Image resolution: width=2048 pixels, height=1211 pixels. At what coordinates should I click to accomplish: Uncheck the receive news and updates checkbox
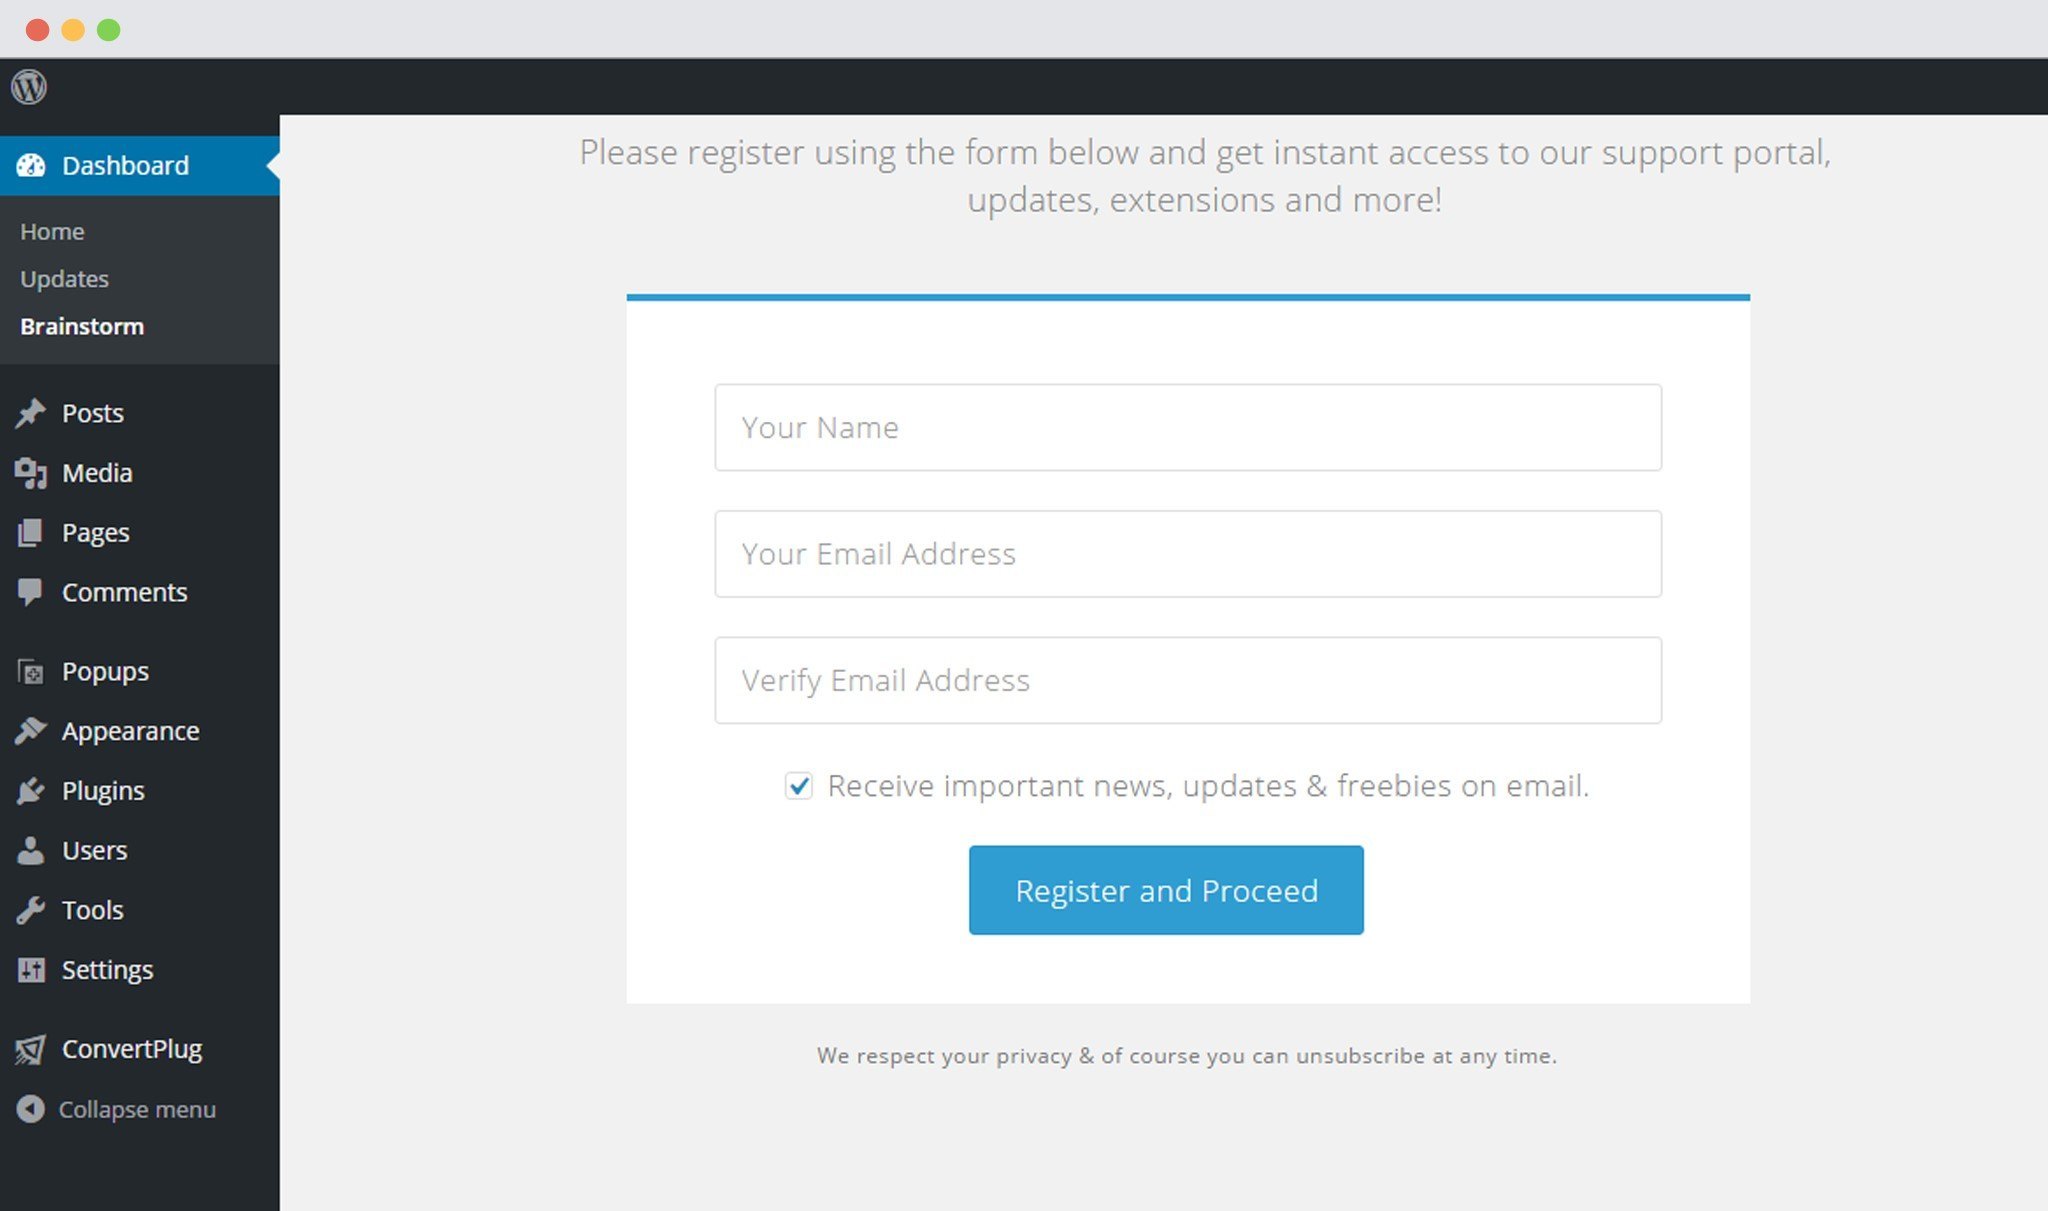[798, 786]
